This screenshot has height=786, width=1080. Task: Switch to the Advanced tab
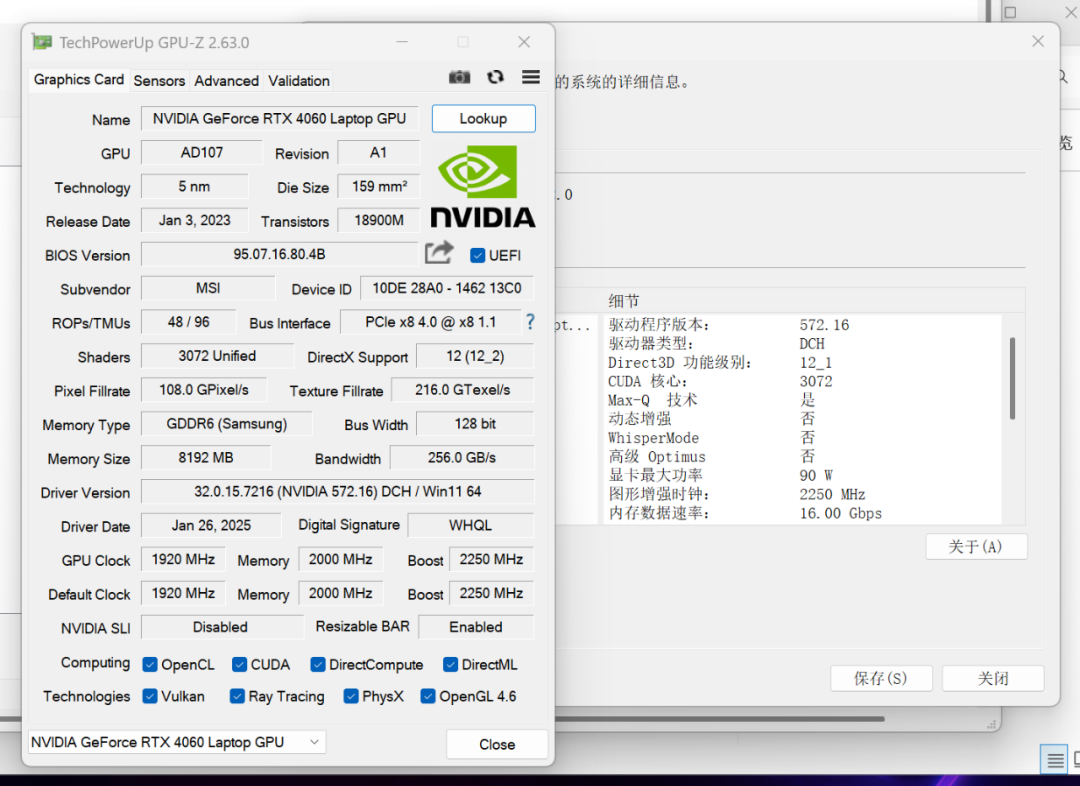coord(227,81)
